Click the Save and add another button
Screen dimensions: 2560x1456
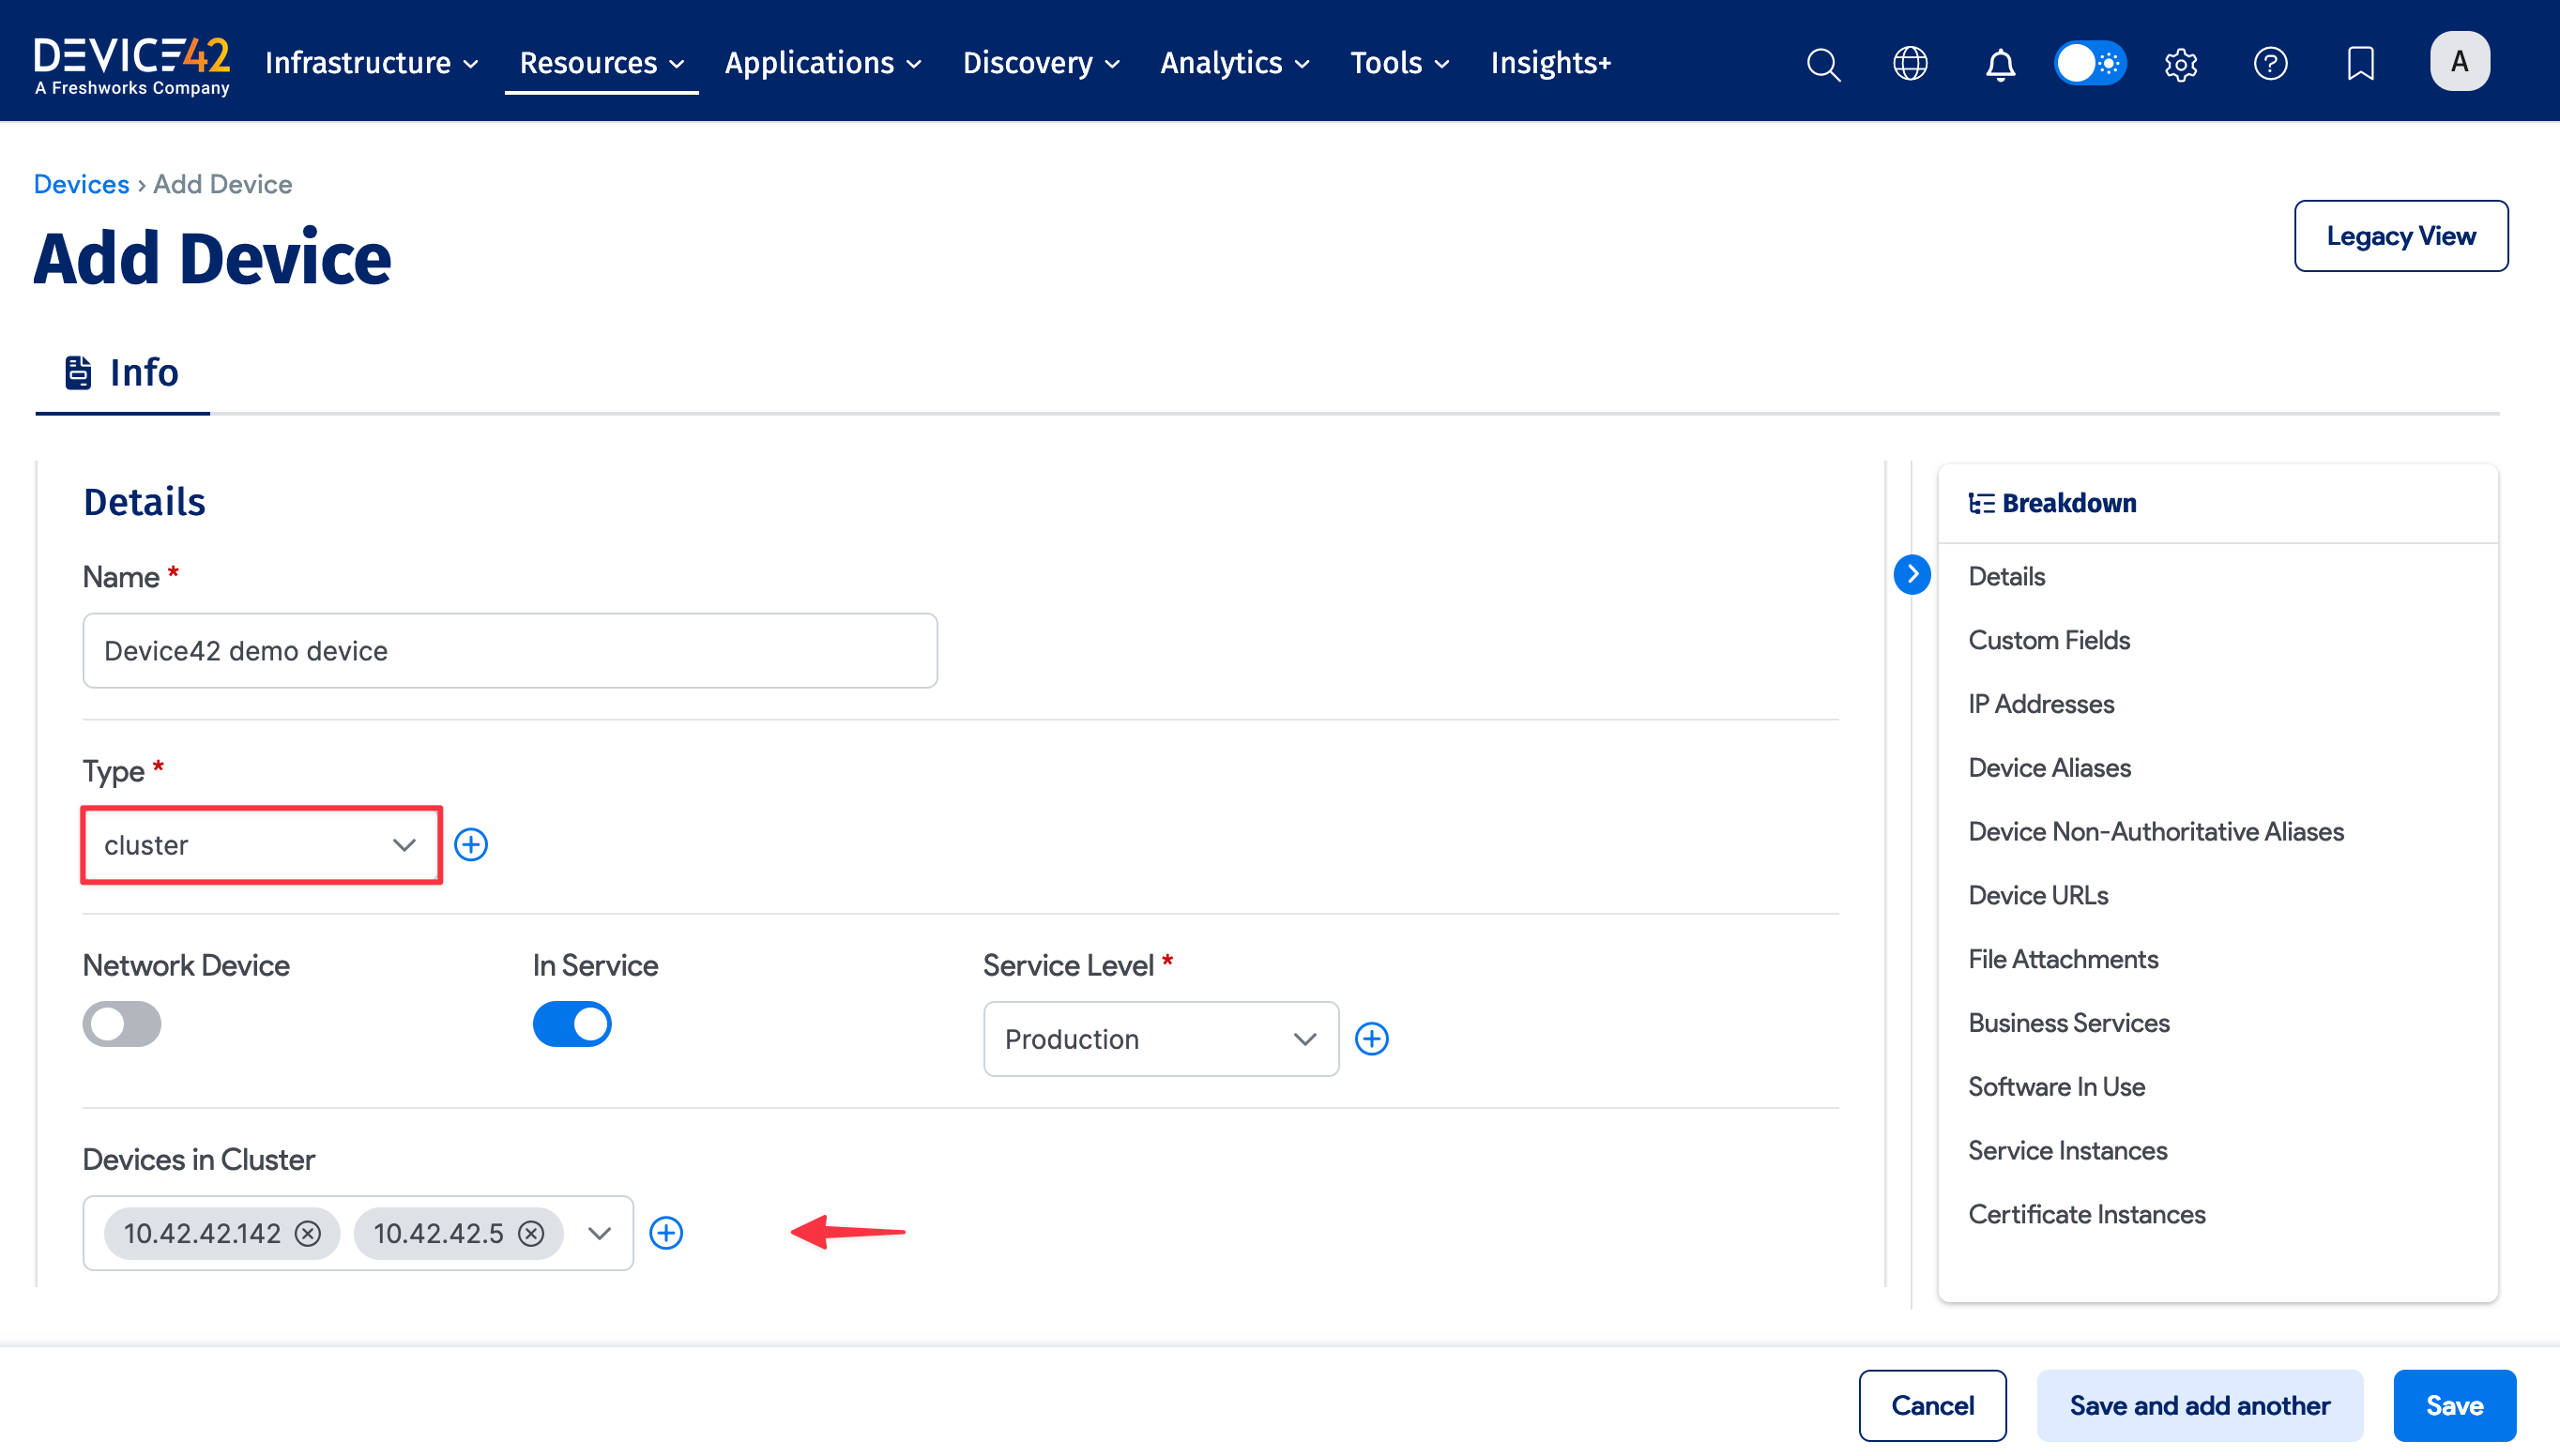[x=2199, y=1405]
